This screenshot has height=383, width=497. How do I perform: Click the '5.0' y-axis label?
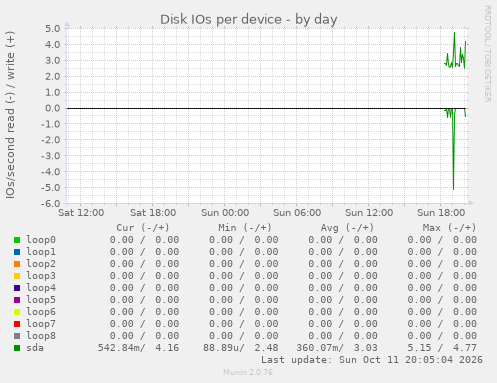pyautogui.click(x=53, y=29)
